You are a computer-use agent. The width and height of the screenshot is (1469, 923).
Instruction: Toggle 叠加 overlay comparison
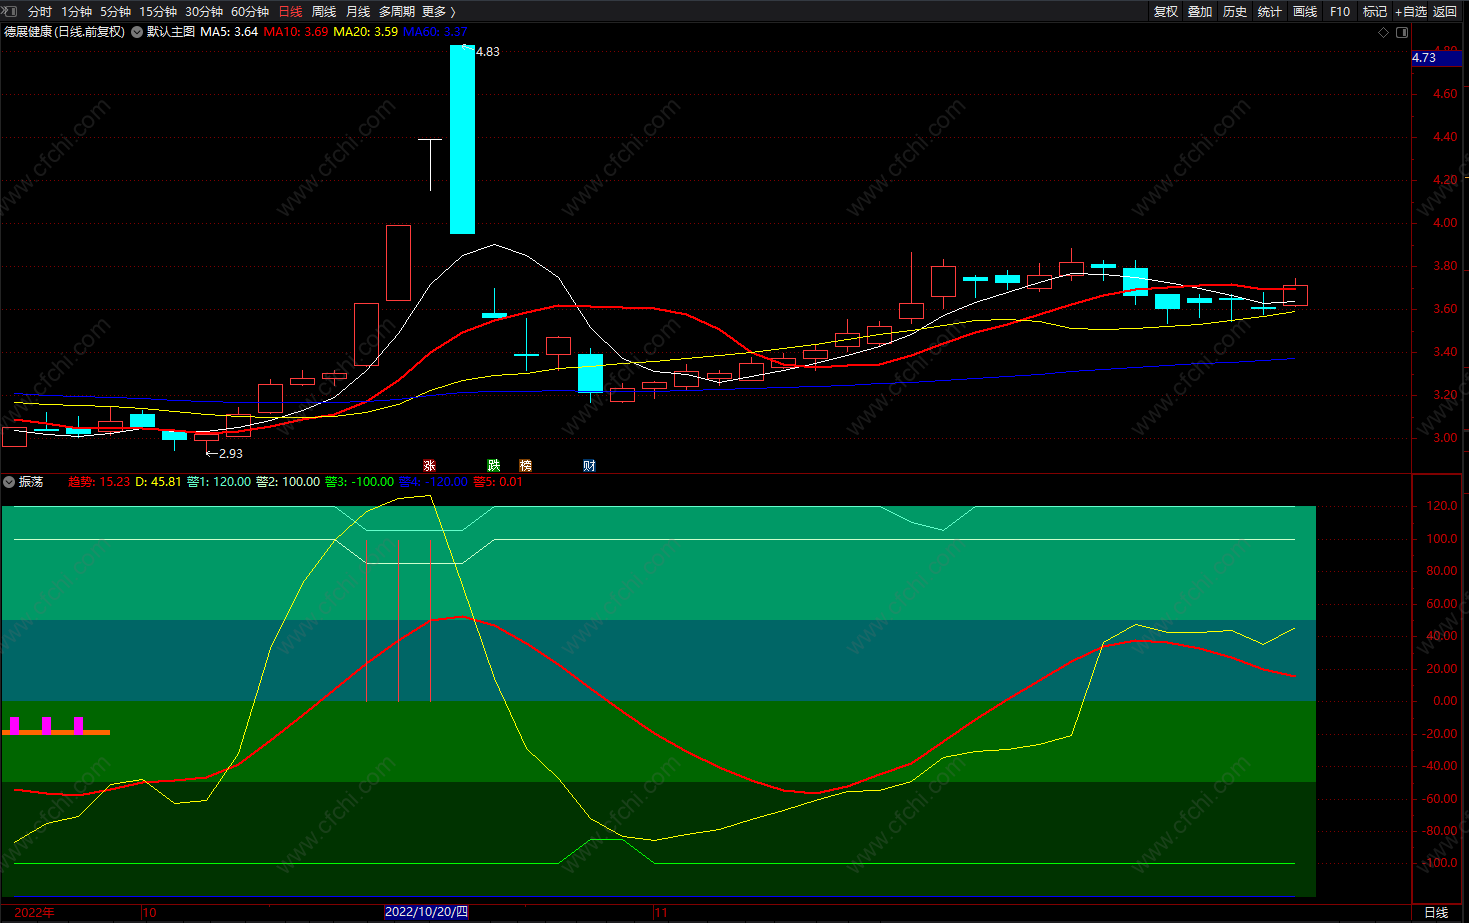(1200, 12)
